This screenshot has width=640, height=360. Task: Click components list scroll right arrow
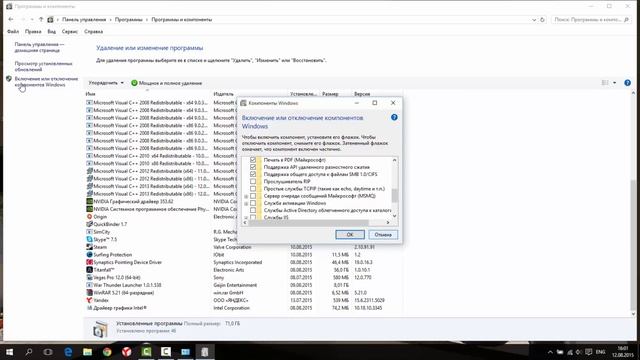coord(388,222)
